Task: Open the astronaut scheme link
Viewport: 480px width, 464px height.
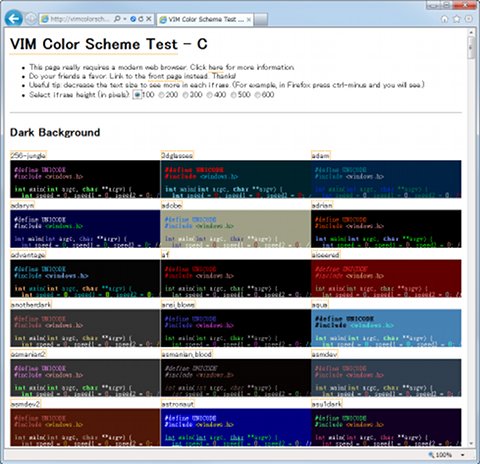Action: pos(177,404)
